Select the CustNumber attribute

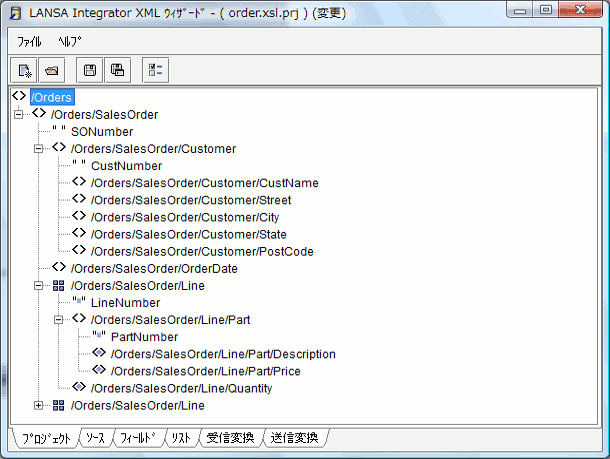tap(126, 166)
